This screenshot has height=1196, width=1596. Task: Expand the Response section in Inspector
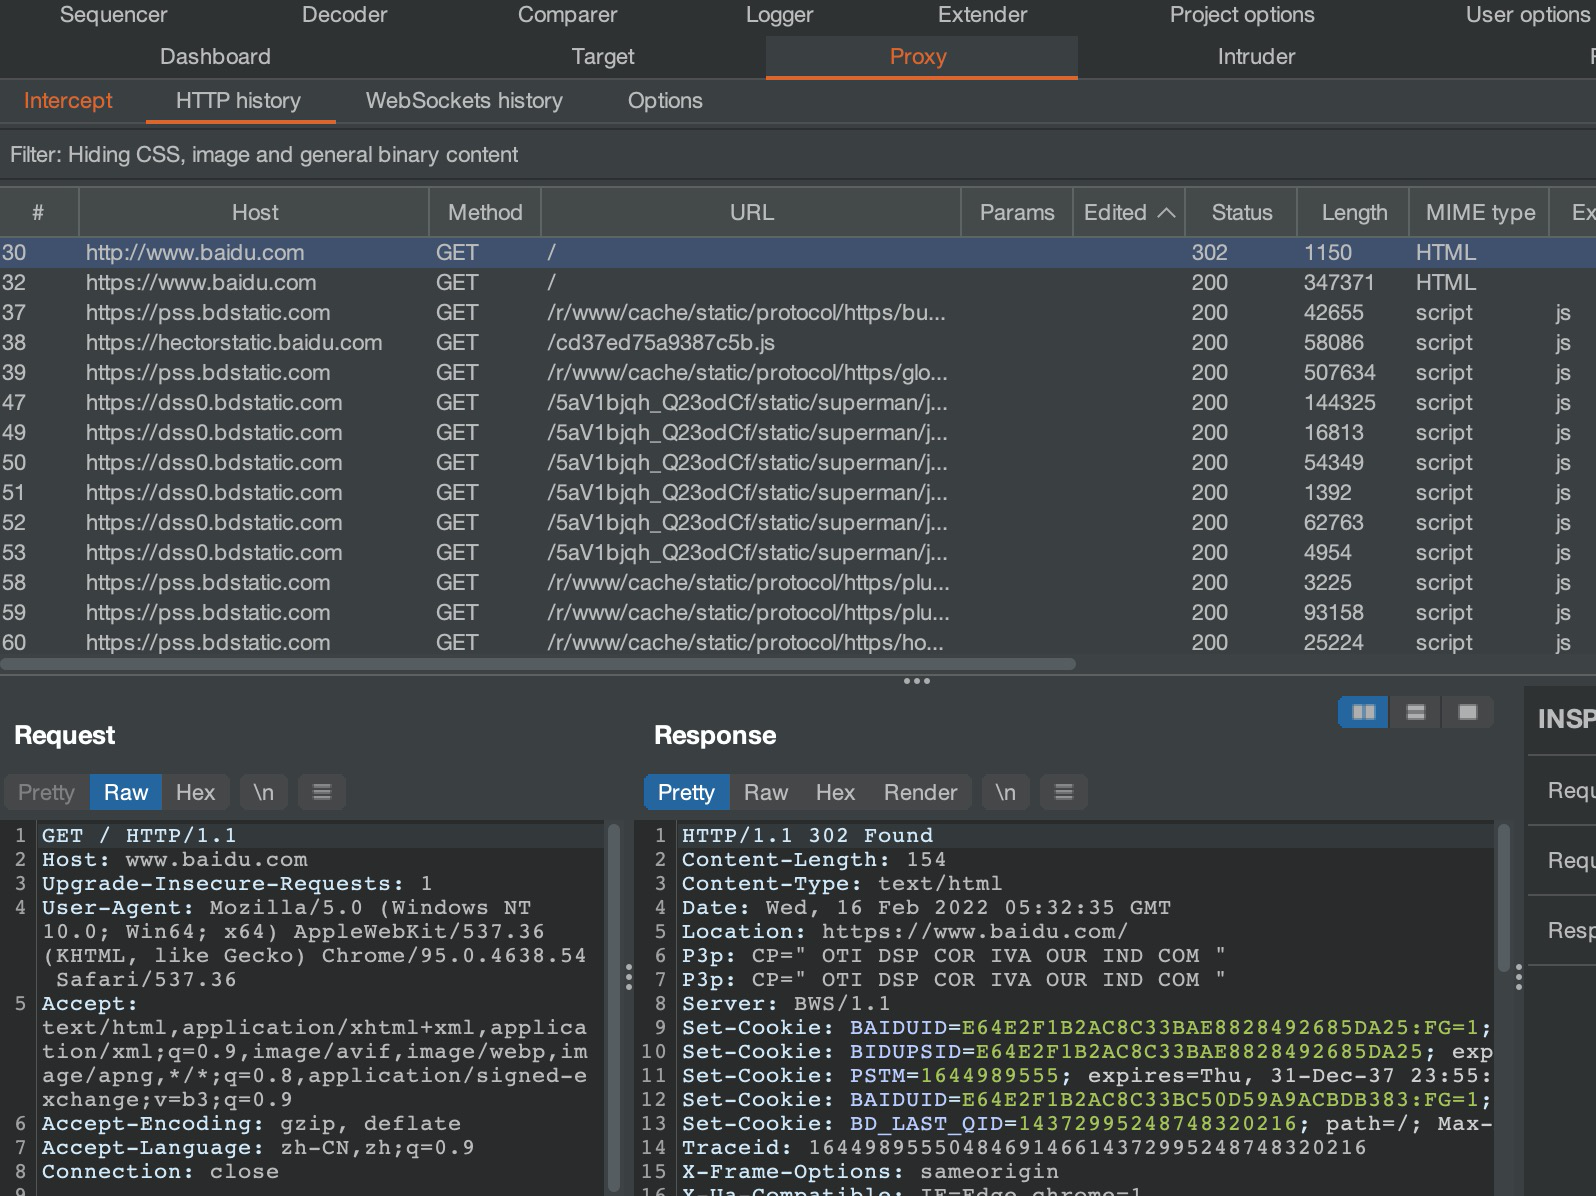[1570, 930]
